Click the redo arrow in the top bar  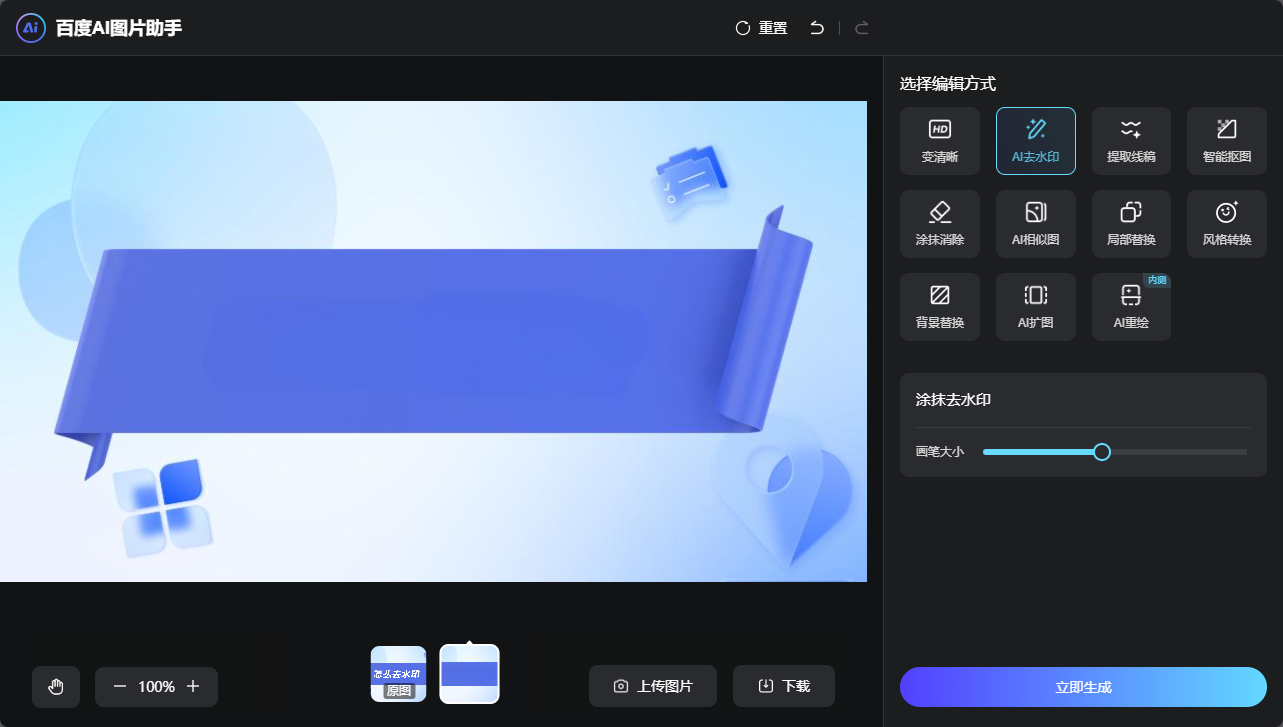point(861,28)
